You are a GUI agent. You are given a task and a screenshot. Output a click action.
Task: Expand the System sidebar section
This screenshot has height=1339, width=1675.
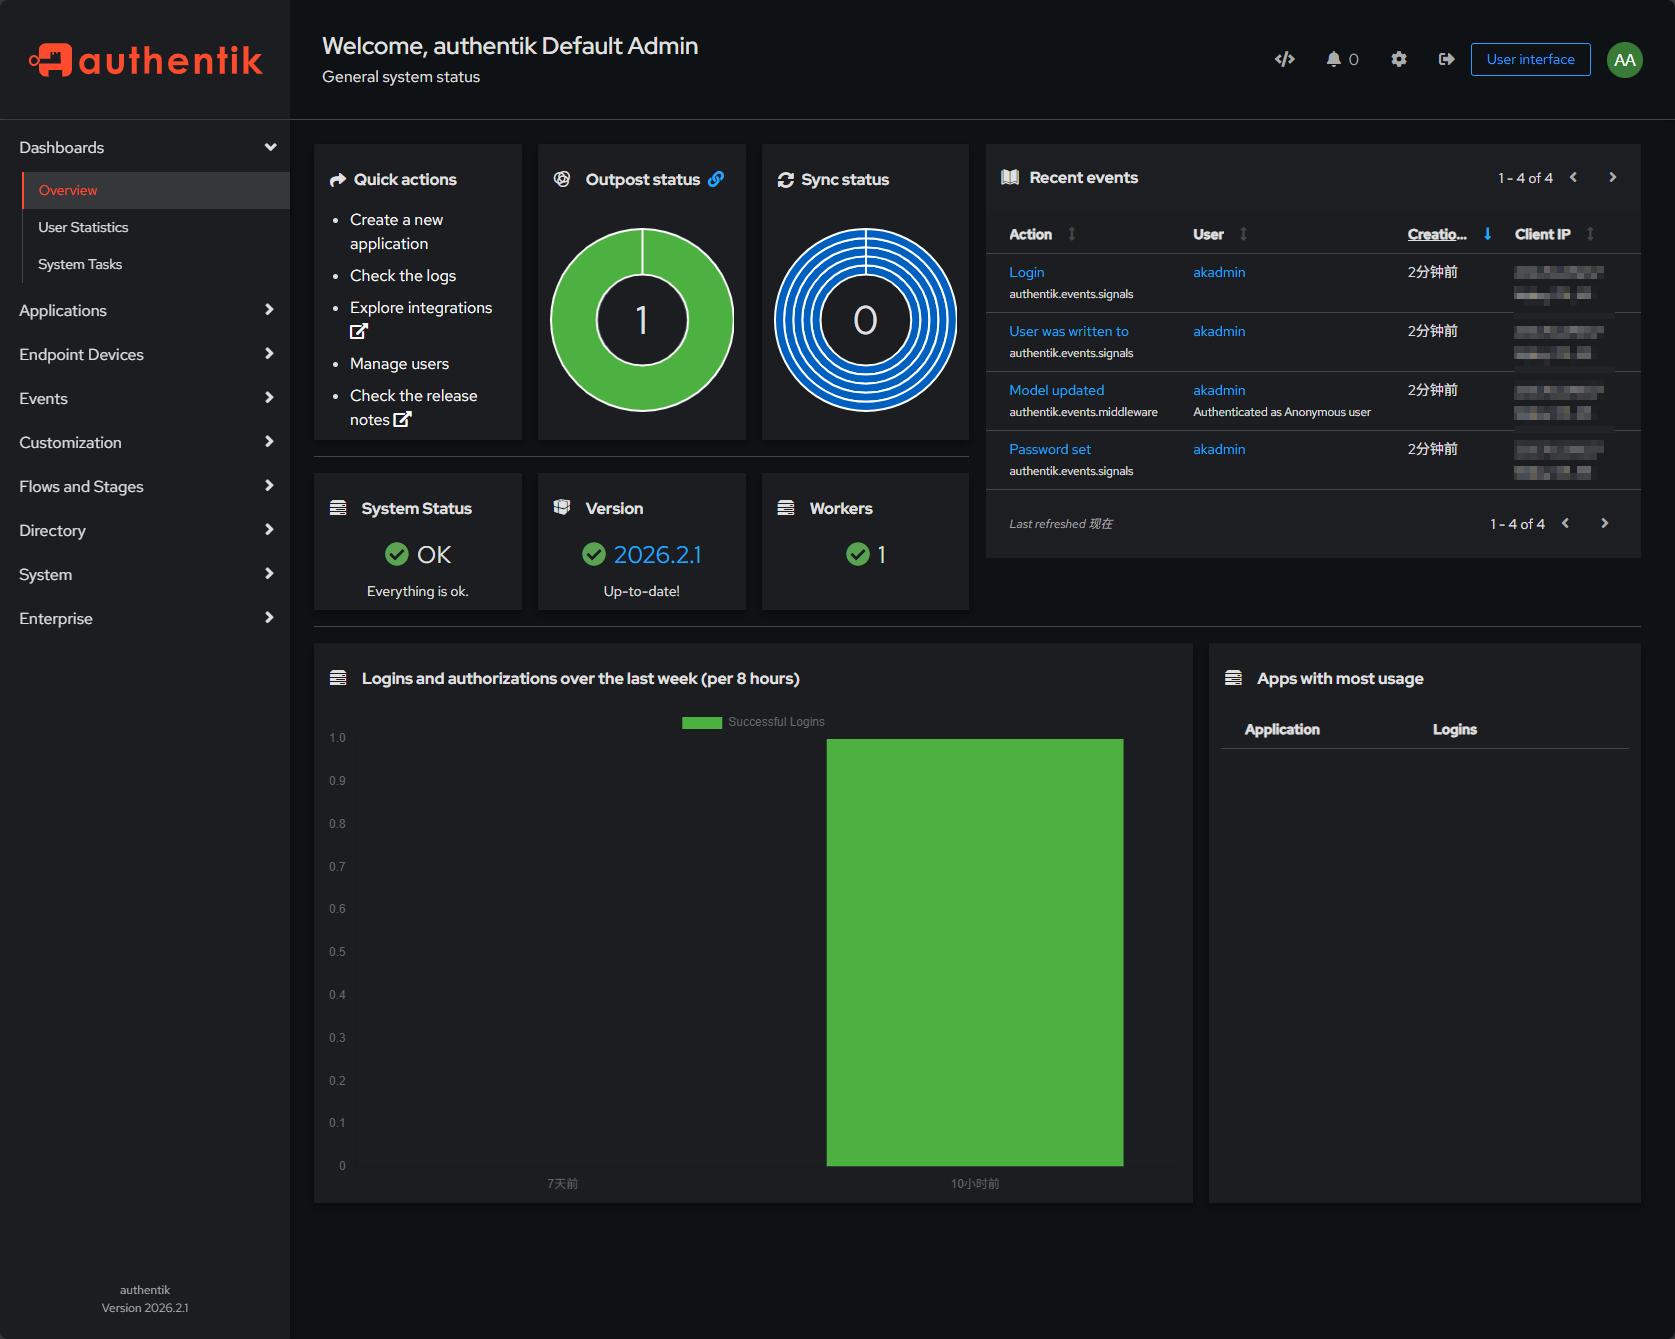tap(145, 574)
